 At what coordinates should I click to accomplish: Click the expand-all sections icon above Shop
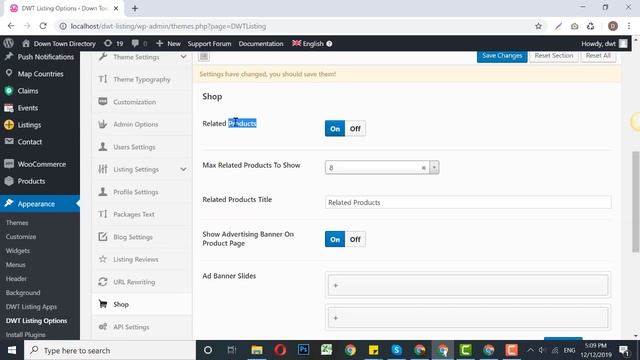click(x=204, y=56)
